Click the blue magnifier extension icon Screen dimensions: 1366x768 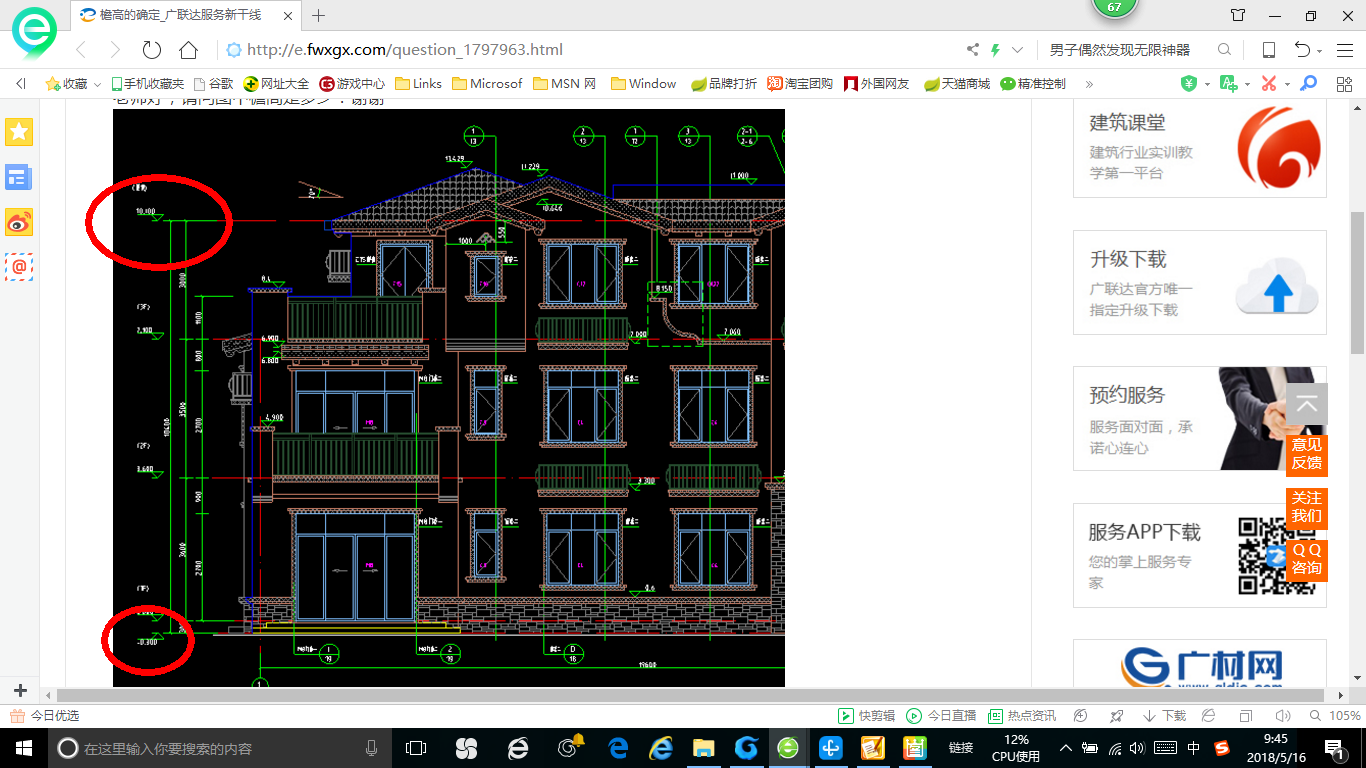pyautogui.click(x=1308, y=84)
